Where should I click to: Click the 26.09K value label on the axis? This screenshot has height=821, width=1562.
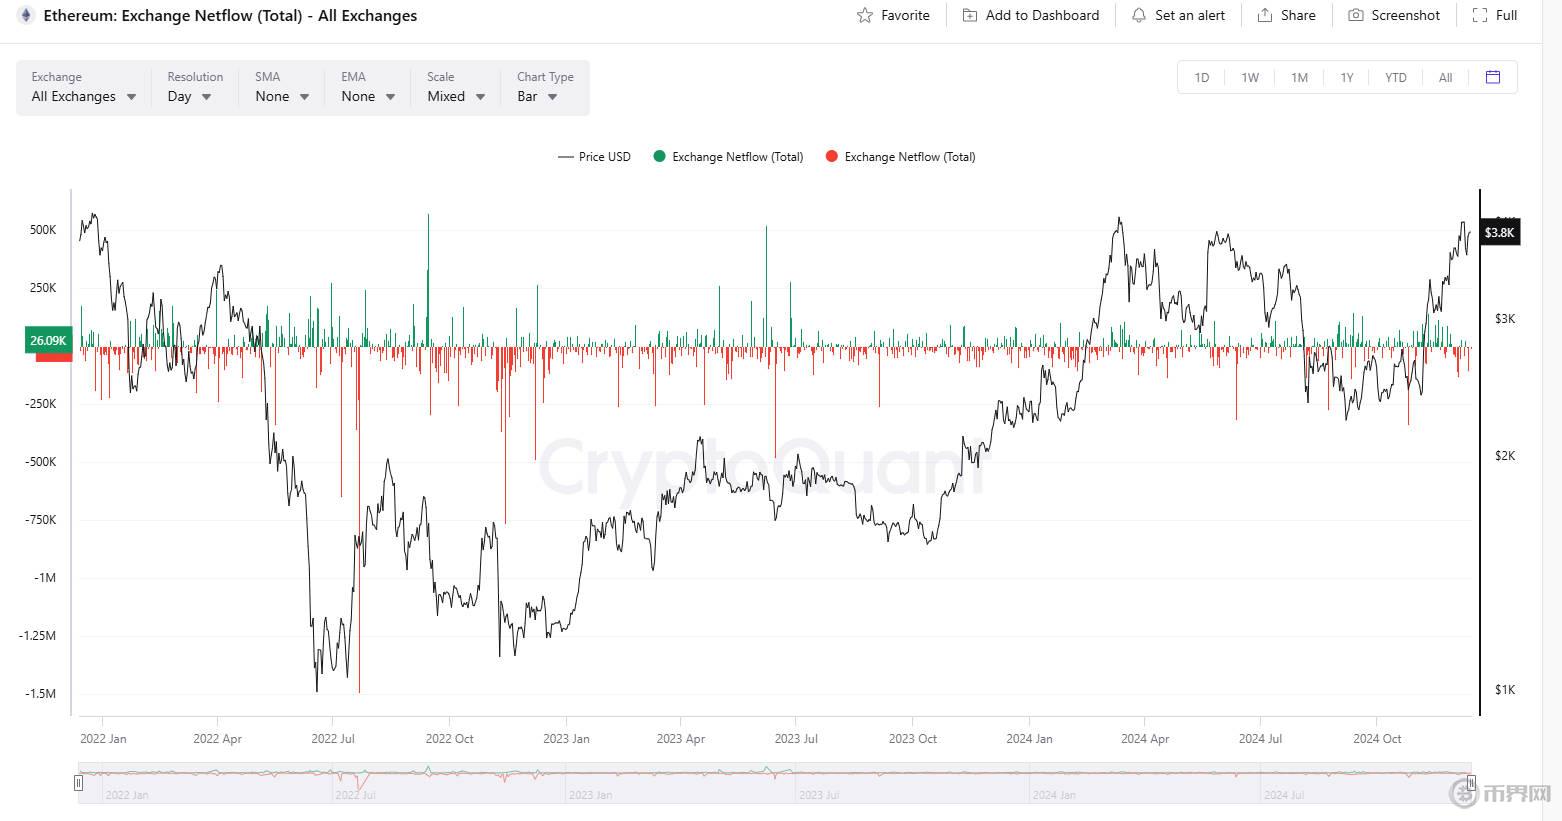[x=47, y=340]
